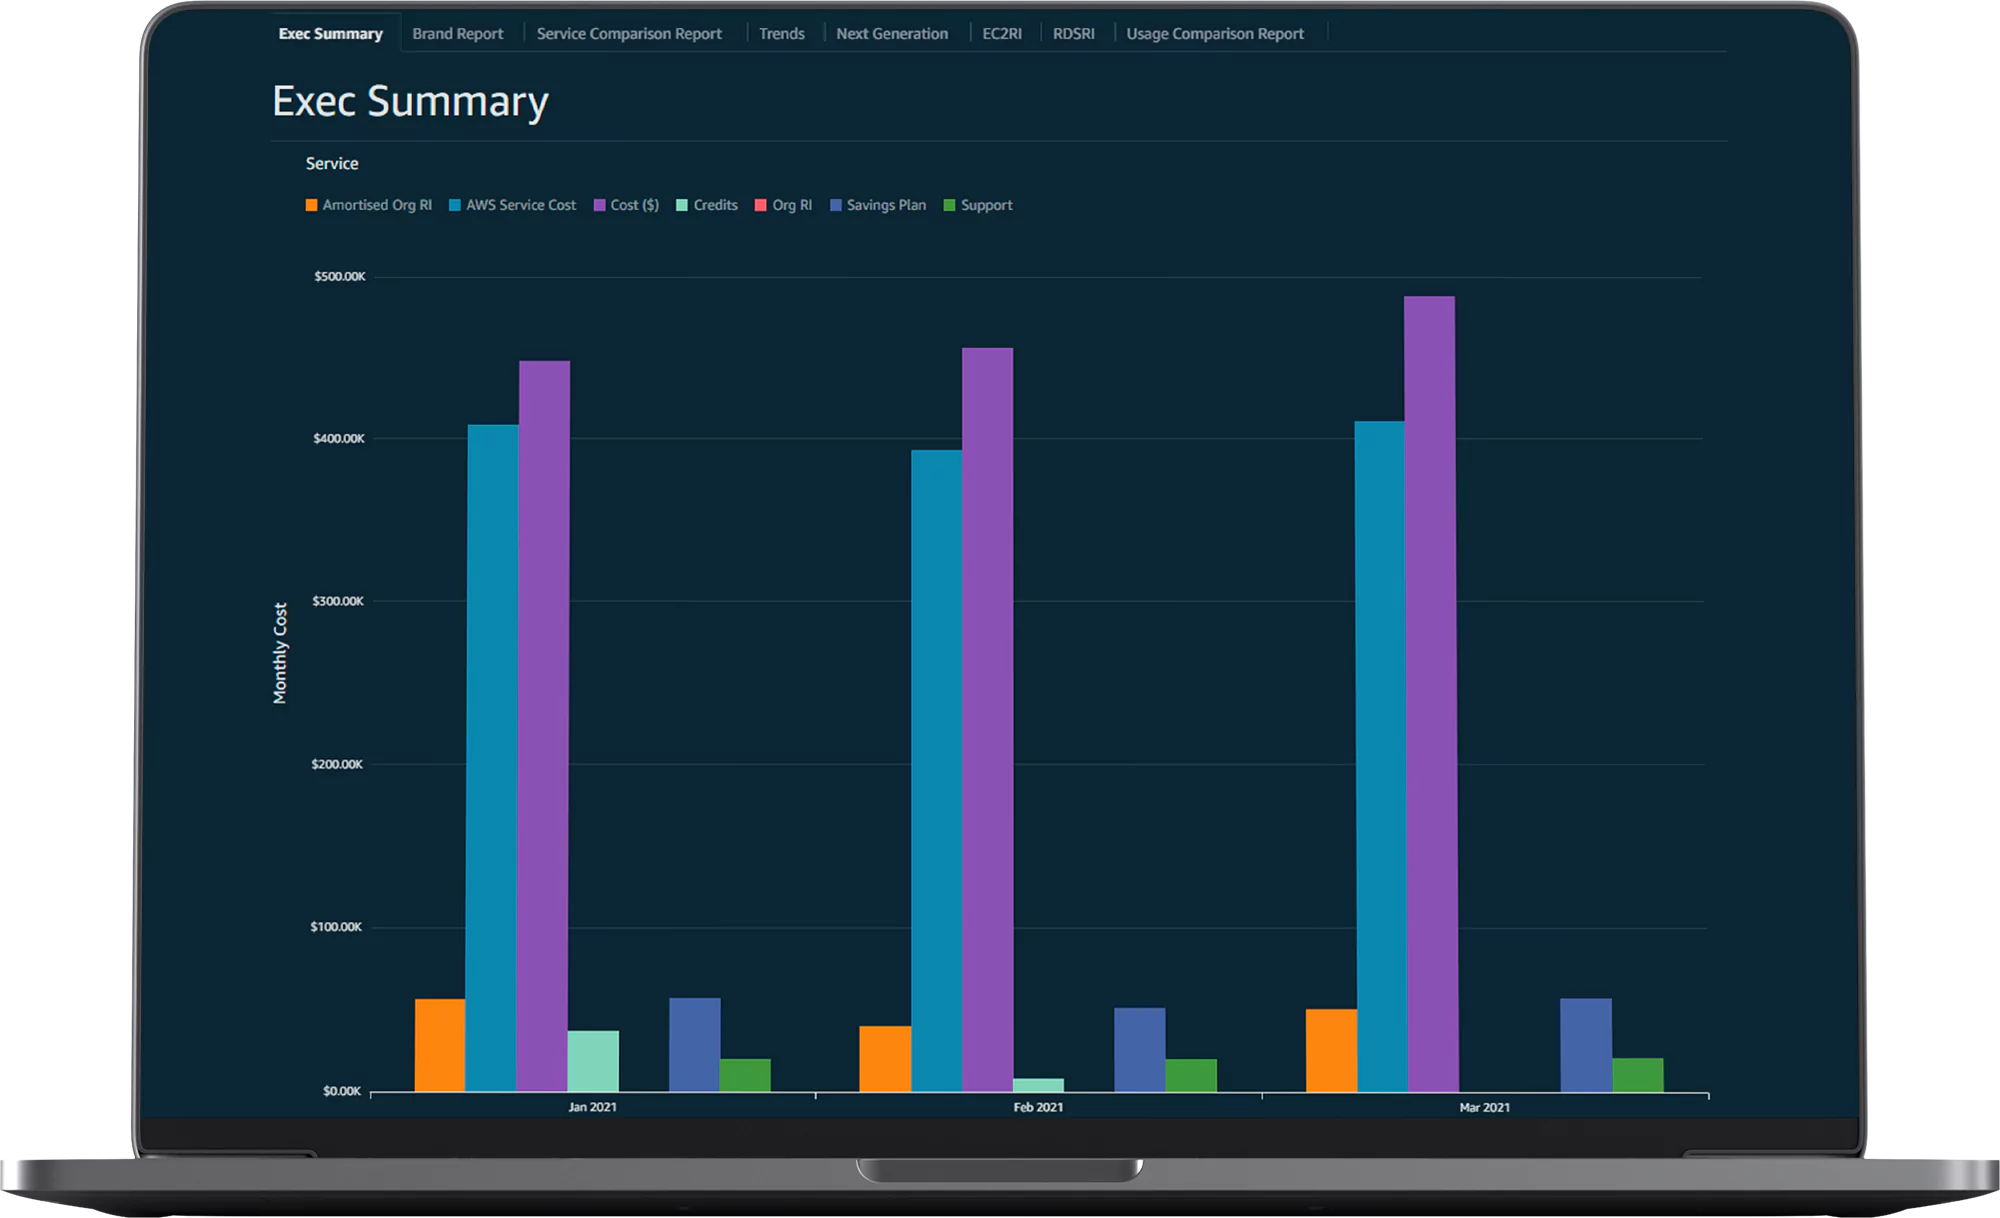Click the $500.00K axis value

click(340, 276)
